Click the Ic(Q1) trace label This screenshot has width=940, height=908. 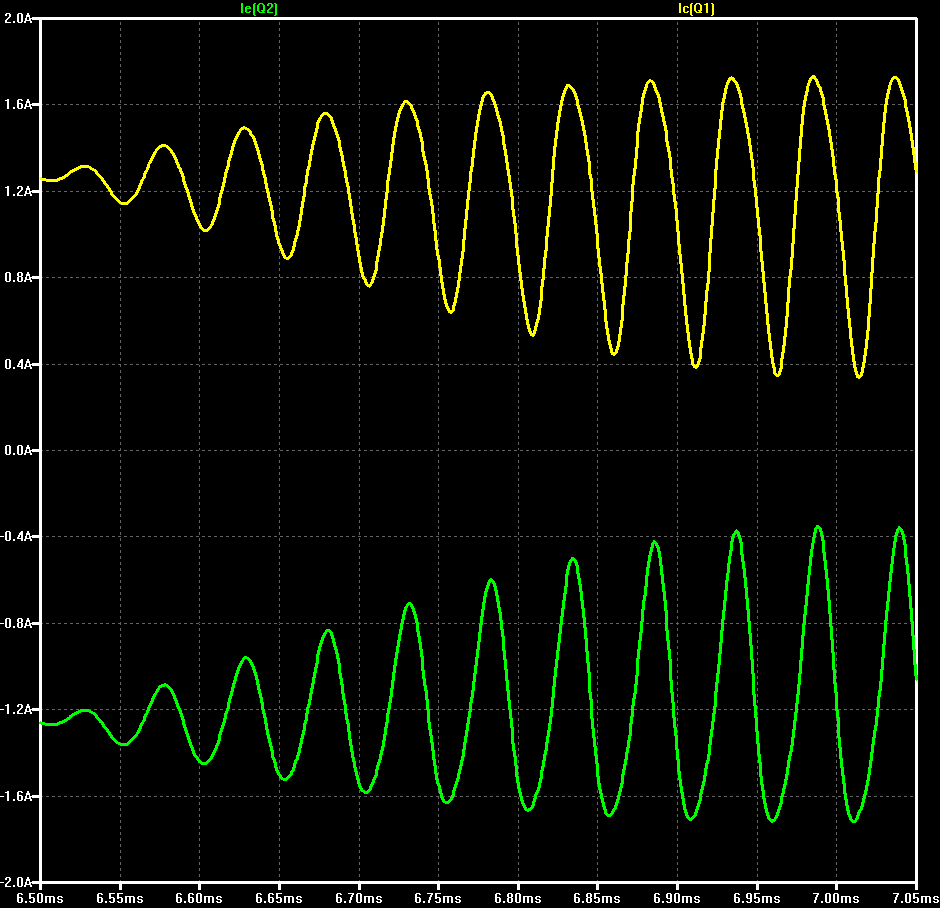click(x=696, y=8)
